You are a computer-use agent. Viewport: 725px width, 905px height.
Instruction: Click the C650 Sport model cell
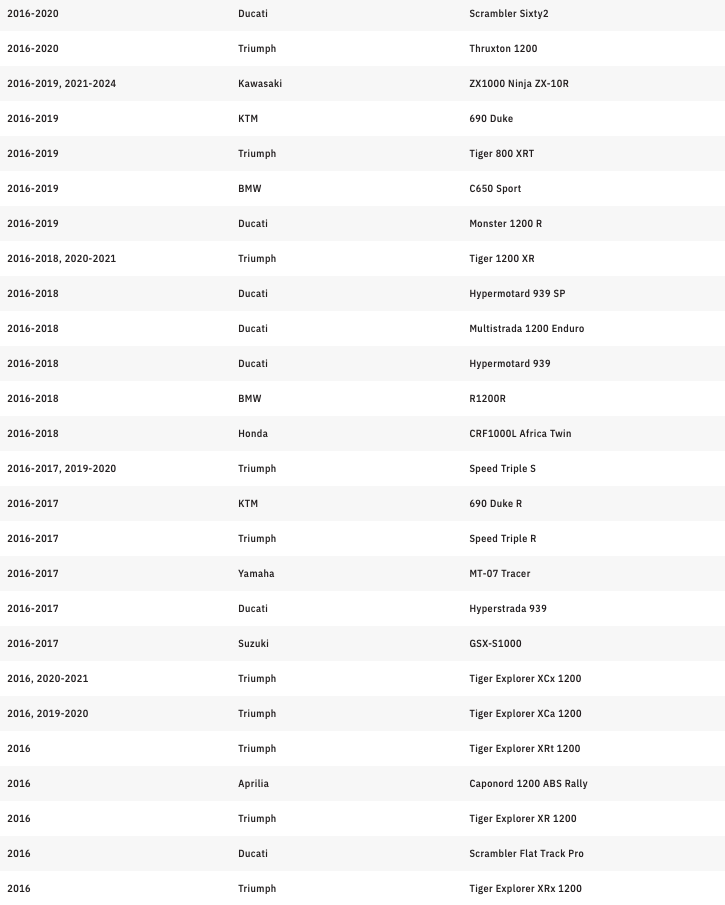495,189
